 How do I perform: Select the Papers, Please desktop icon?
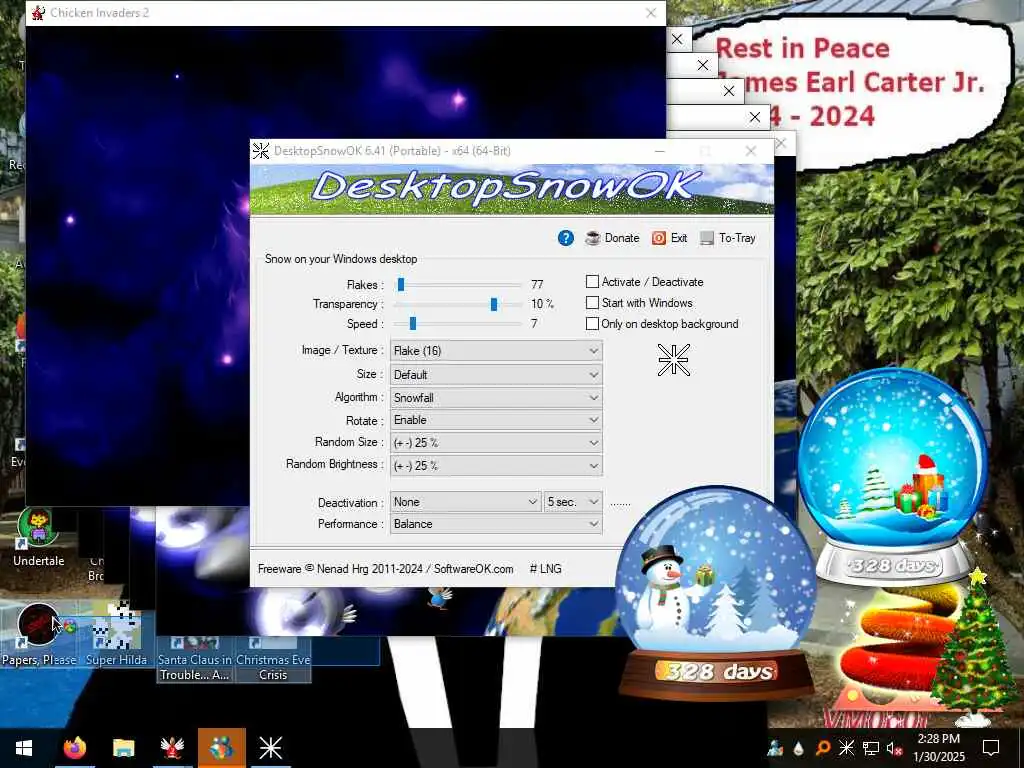point(39,635)
